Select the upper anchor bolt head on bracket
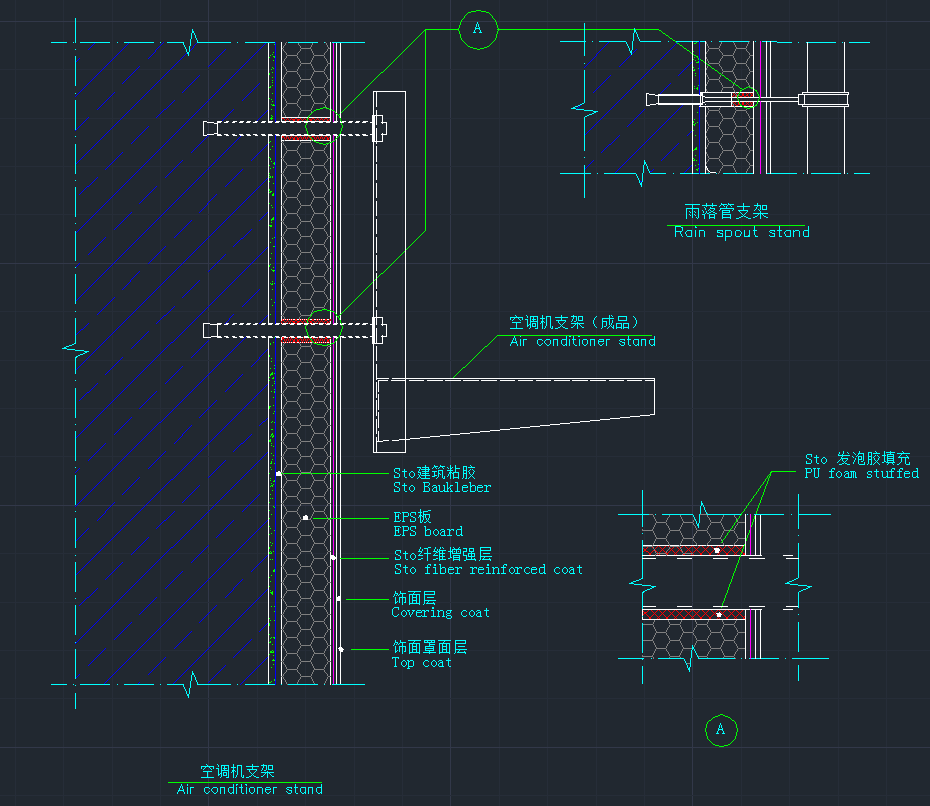The height and width of the screenshot is (806, 930). [378, 128]
